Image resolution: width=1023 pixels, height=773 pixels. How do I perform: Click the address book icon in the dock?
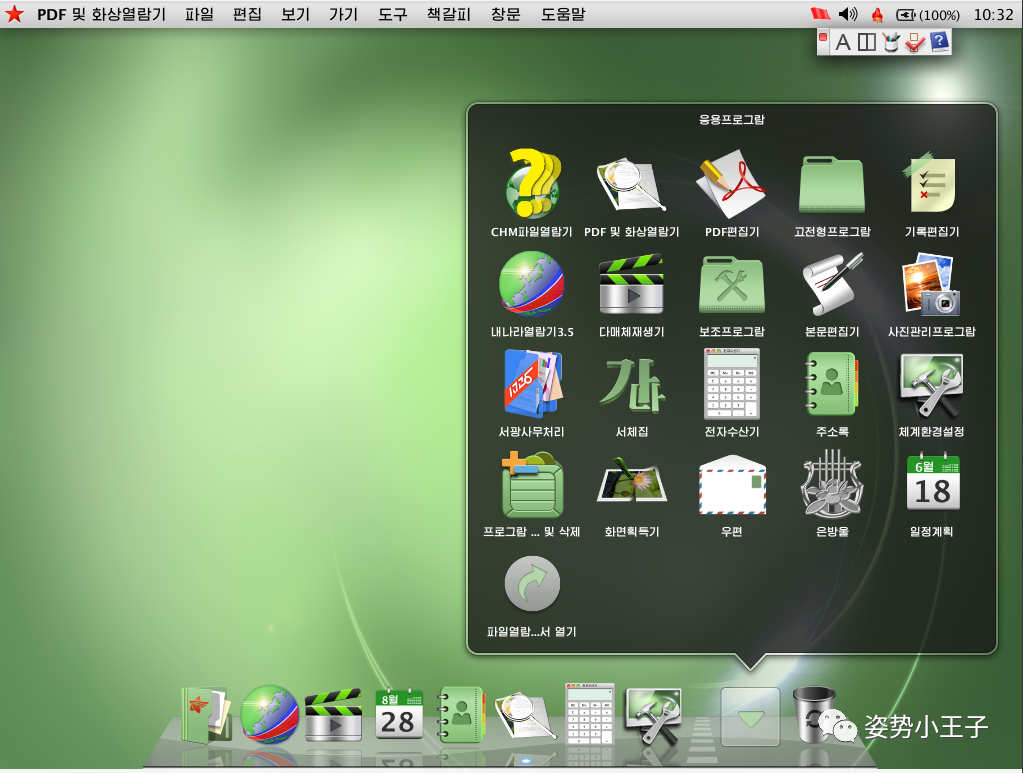[461, 715]
